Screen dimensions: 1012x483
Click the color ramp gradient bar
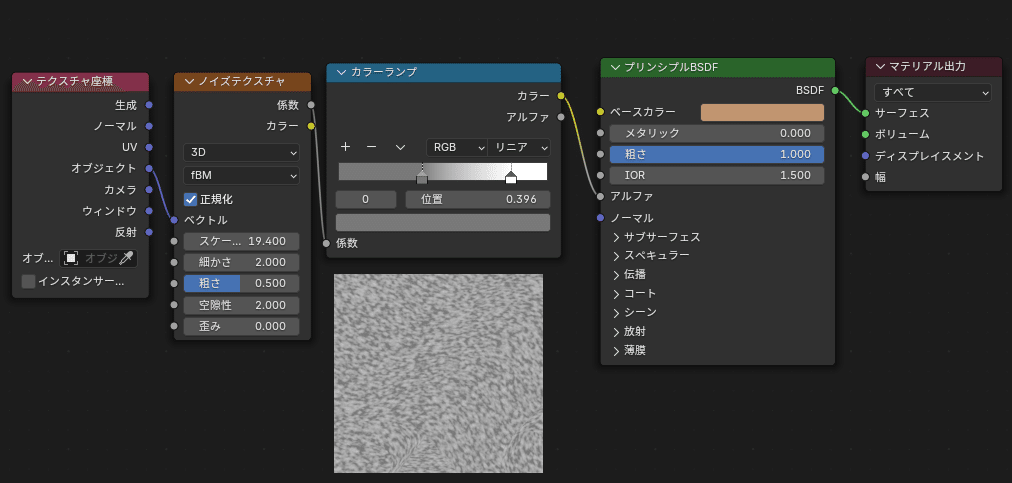pyautogui.click(x=443, y=171)
